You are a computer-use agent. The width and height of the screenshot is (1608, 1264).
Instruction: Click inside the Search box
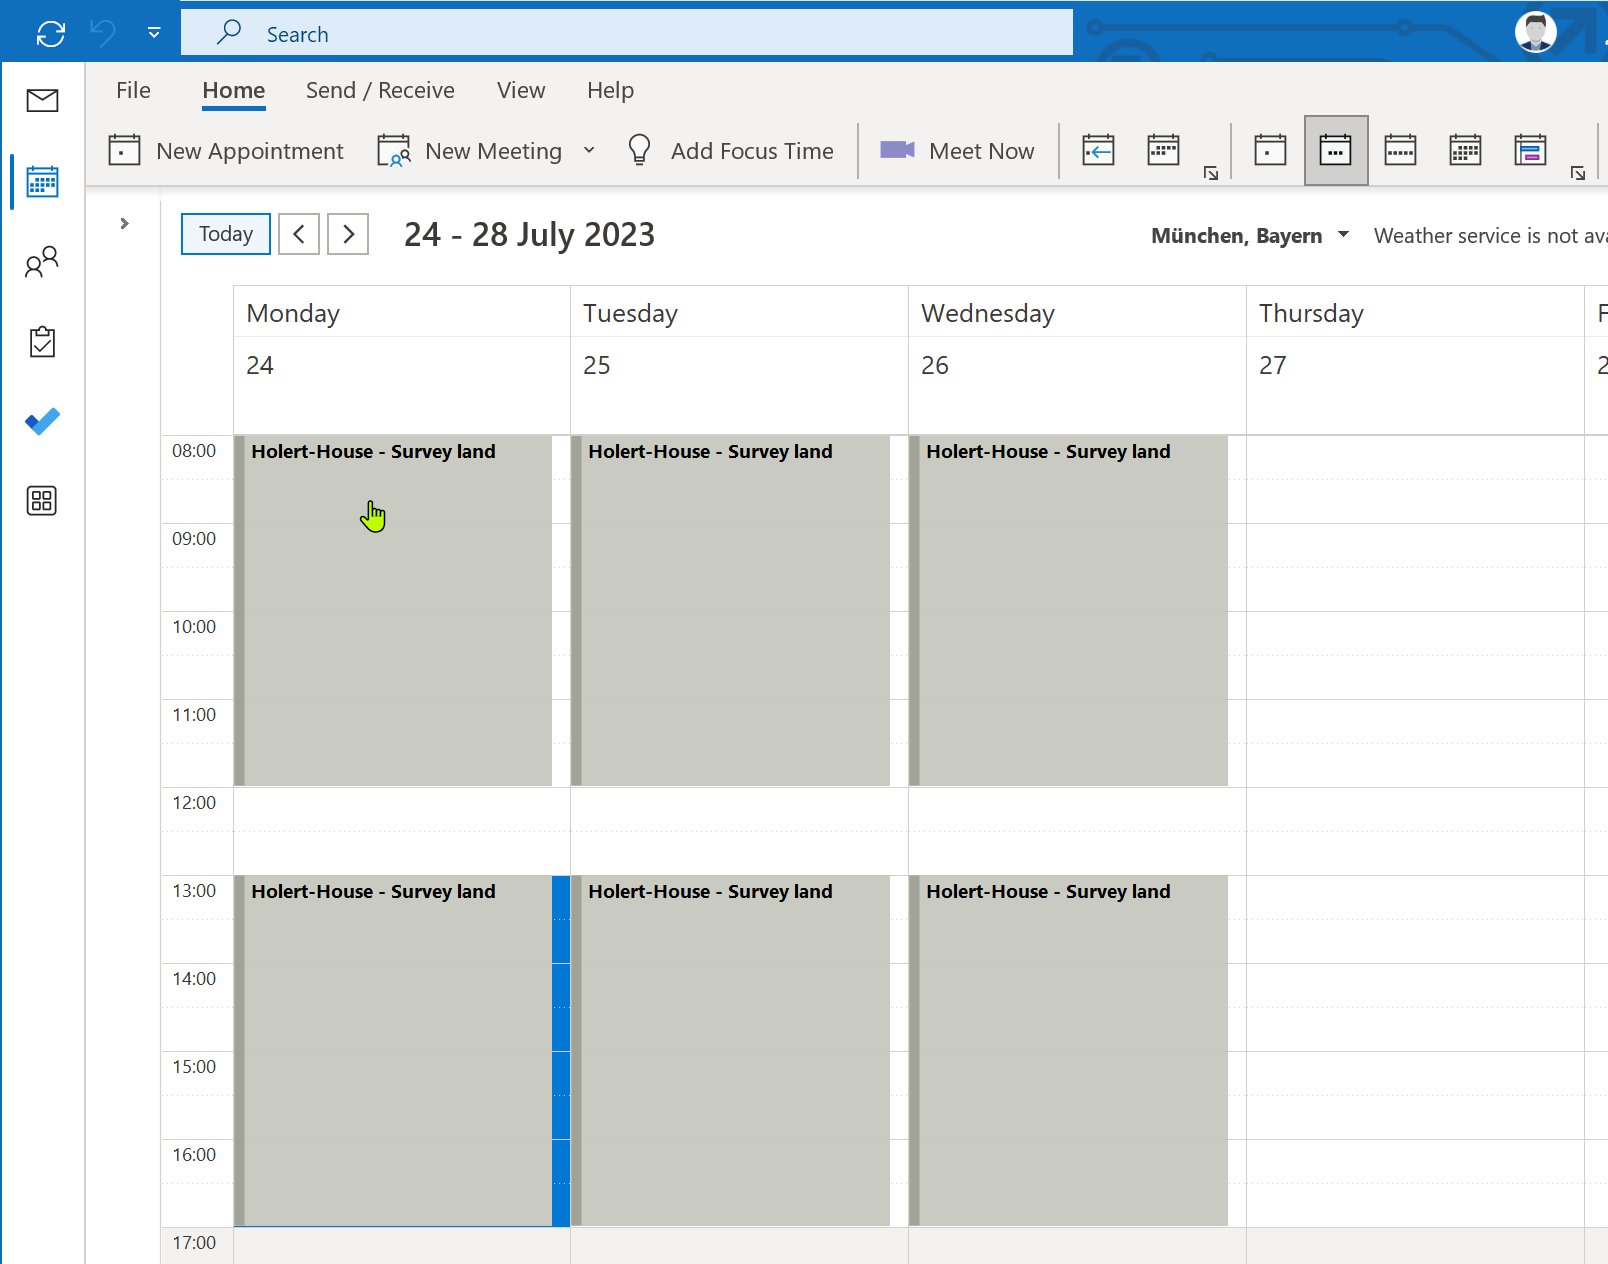point(627,33)
